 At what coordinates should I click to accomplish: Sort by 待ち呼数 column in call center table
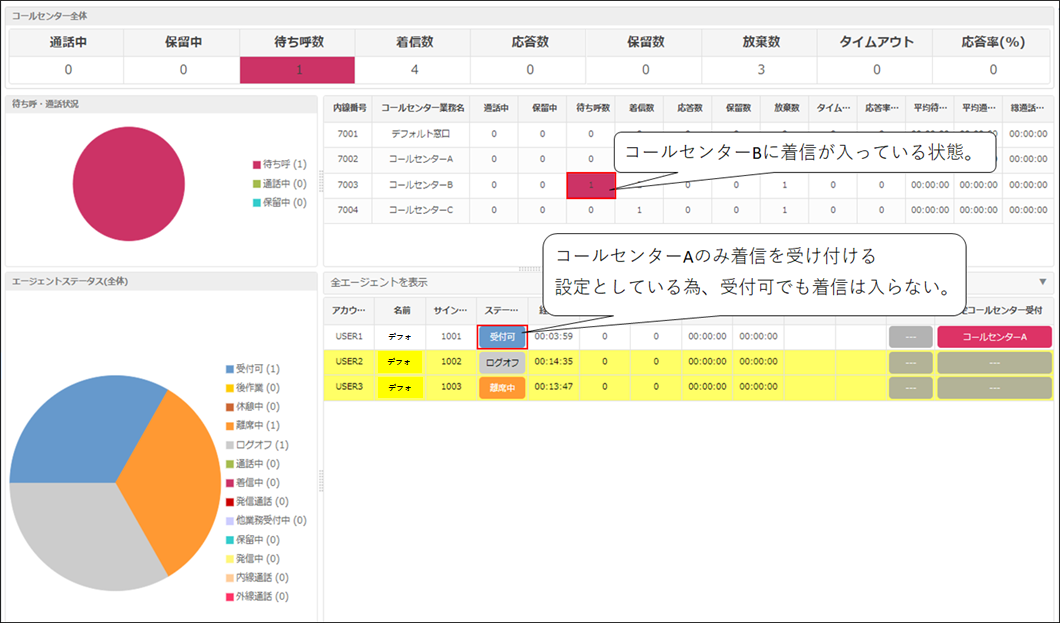pyautogui.click(x=592, y=108)
